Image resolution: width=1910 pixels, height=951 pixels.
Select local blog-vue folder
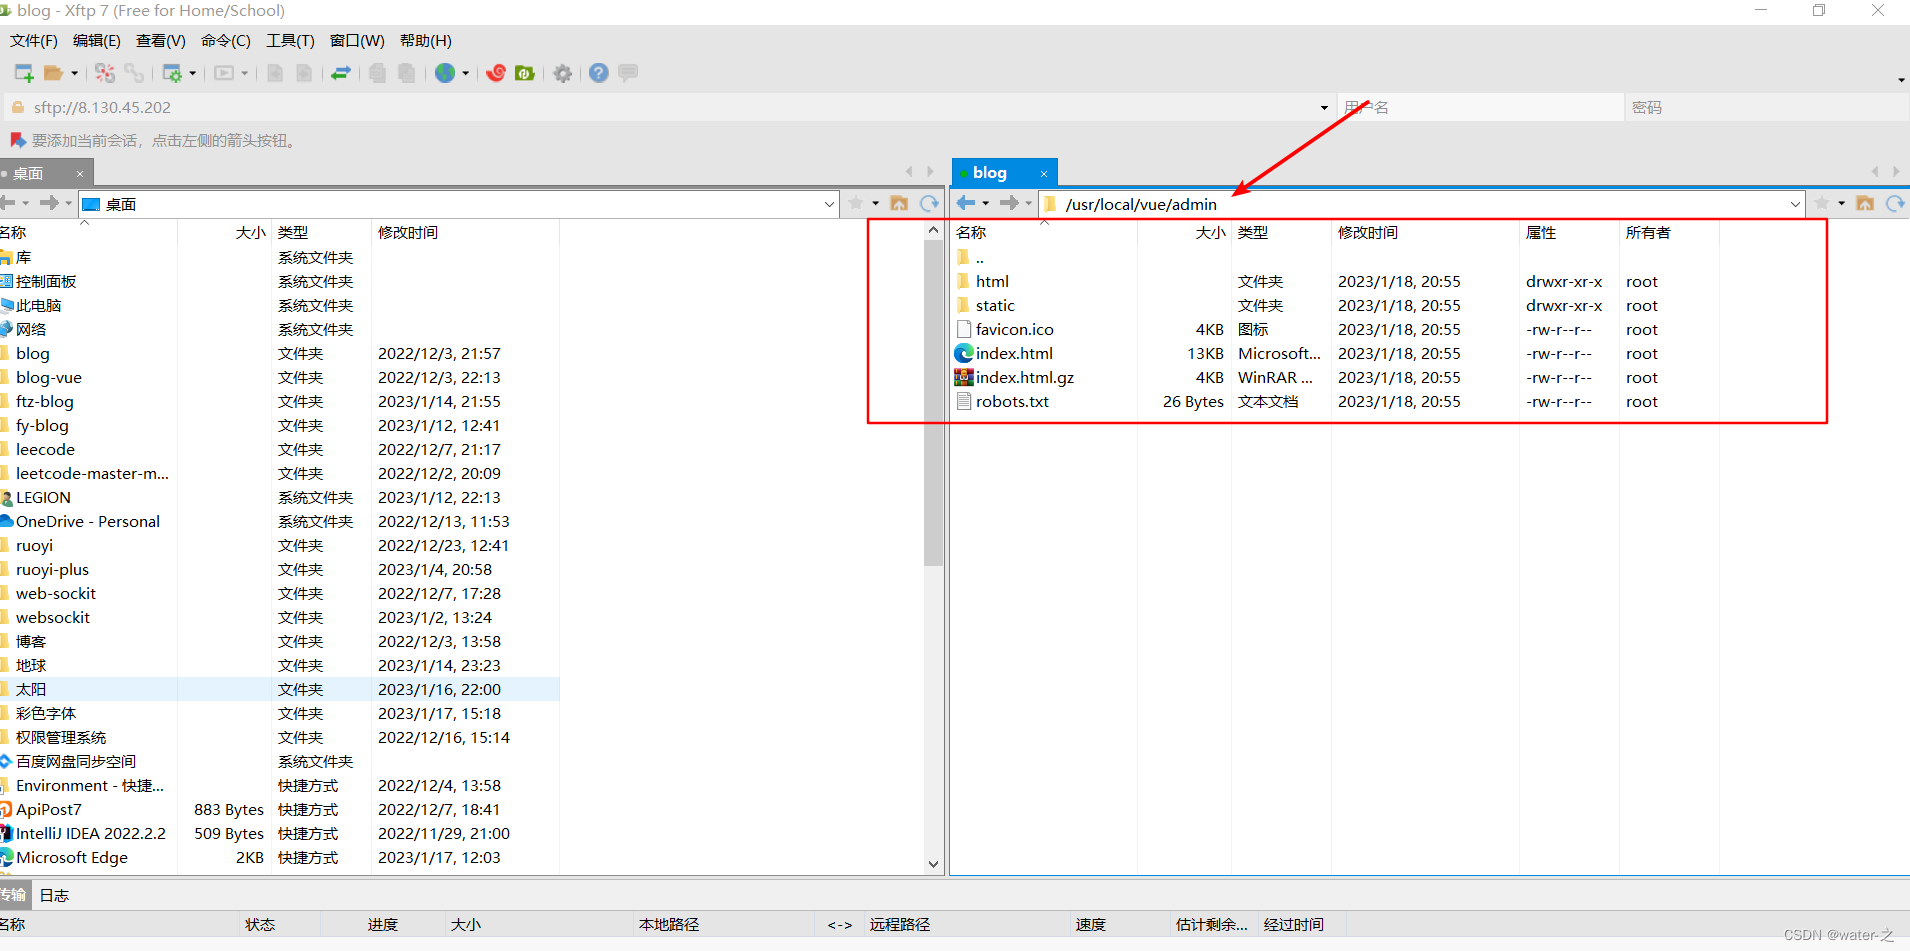pyautogui.click(x=48, y=377)
